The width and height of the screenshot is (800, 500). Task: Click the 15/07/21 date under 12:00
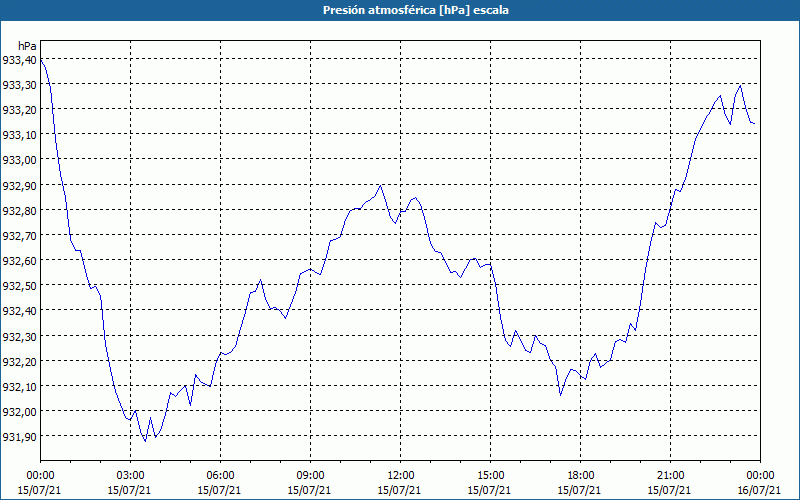point(399,490)
